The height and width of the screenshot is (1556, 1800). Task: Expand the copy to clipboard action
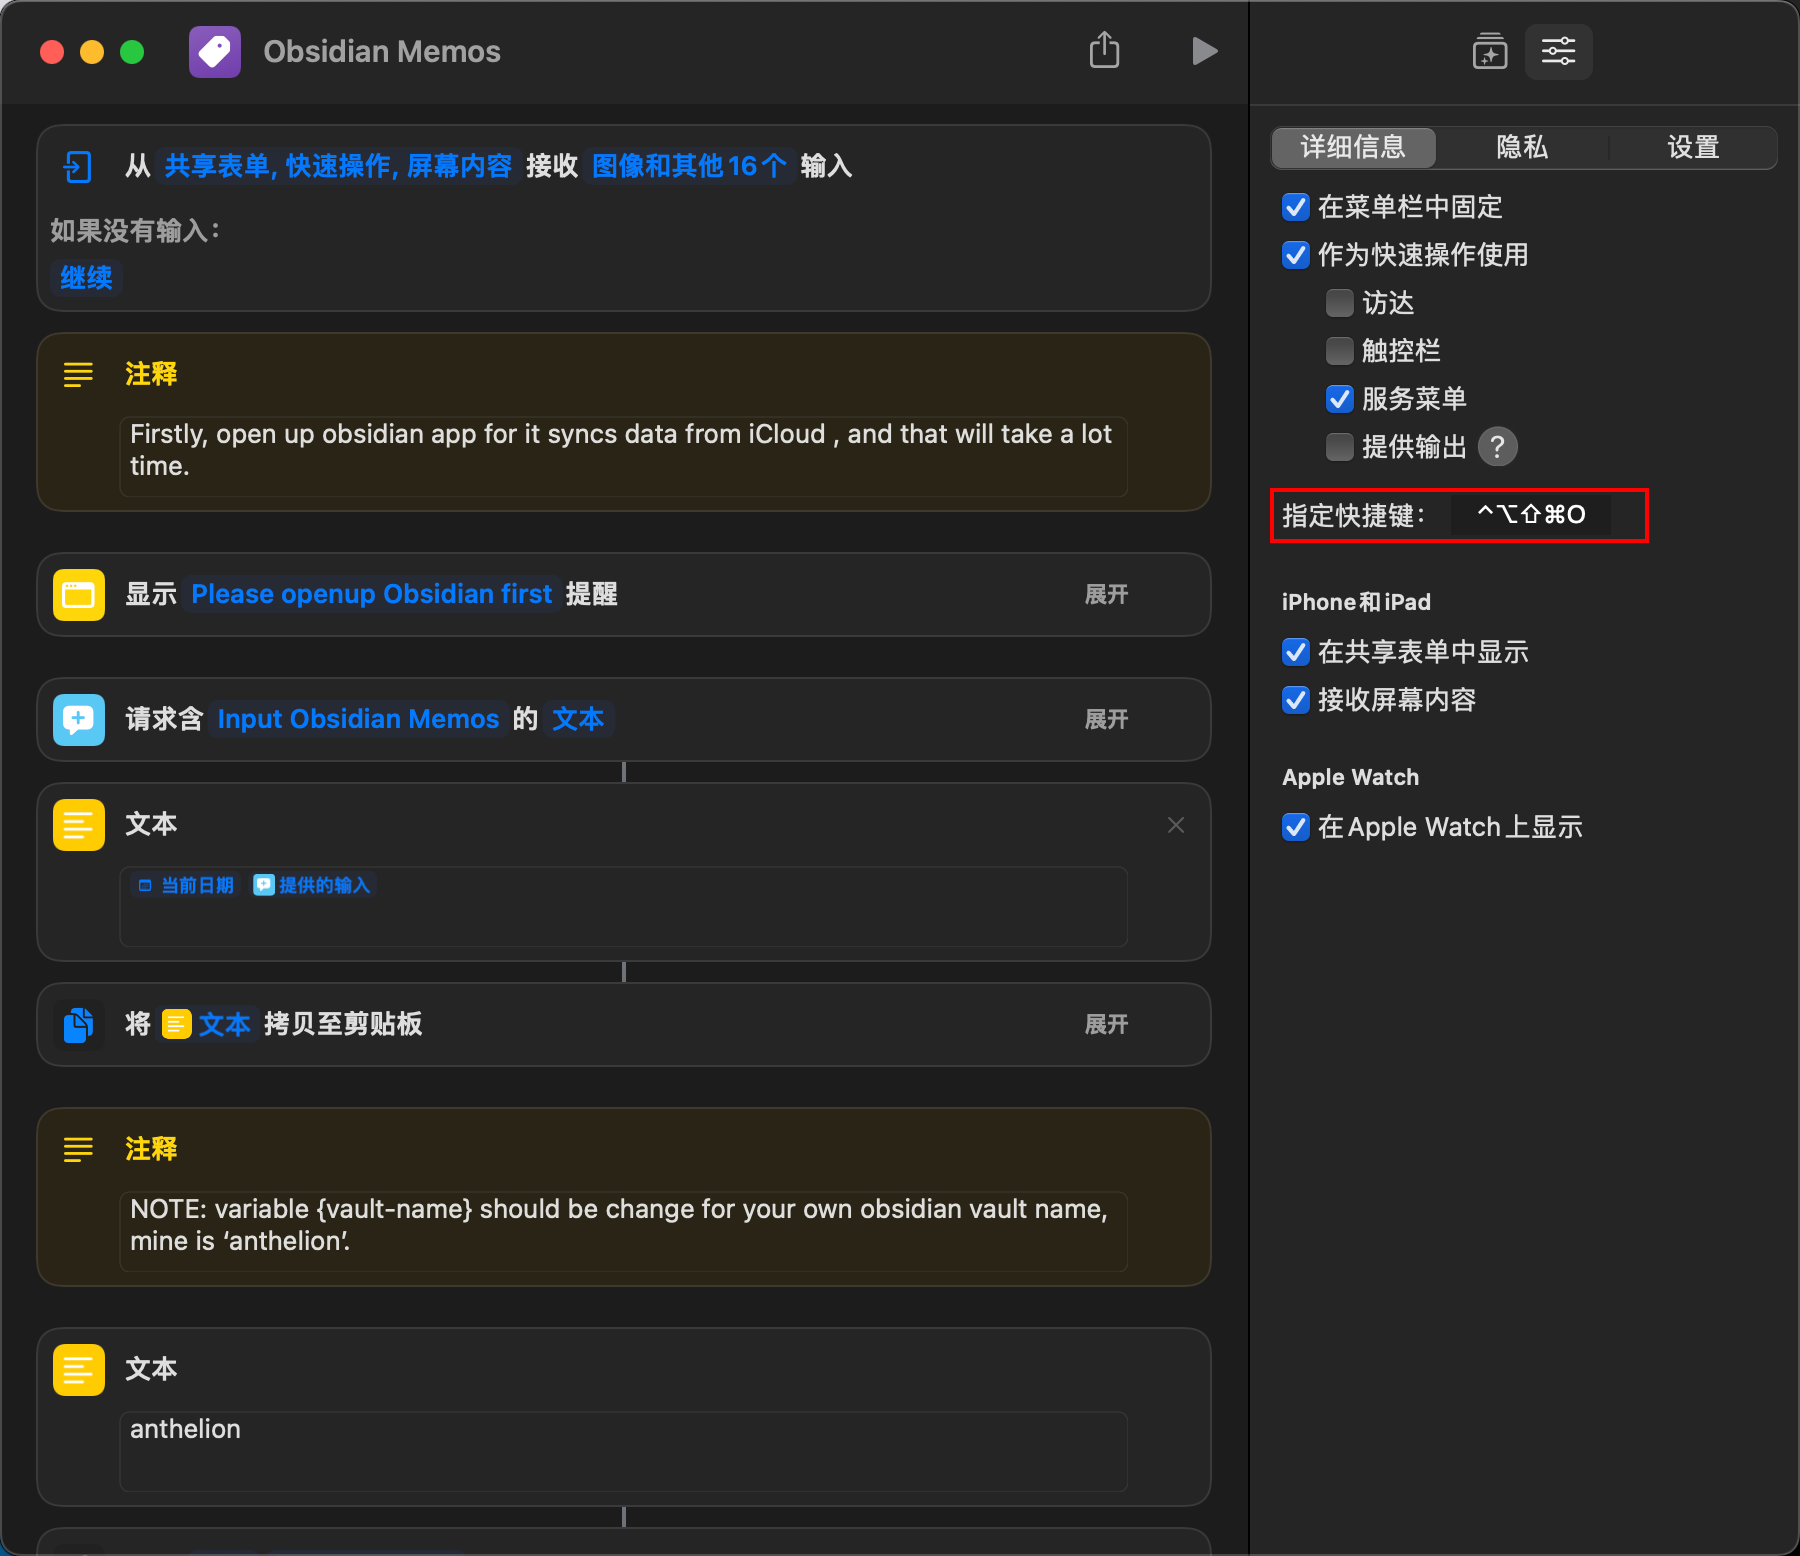1106,1025
